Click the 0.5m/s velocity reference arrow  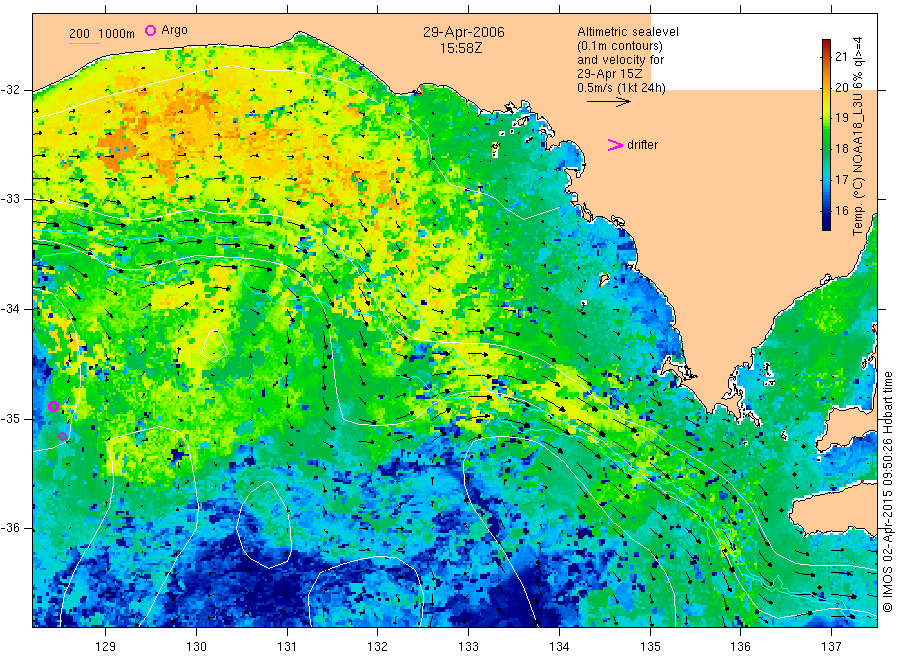pos(608,102)
